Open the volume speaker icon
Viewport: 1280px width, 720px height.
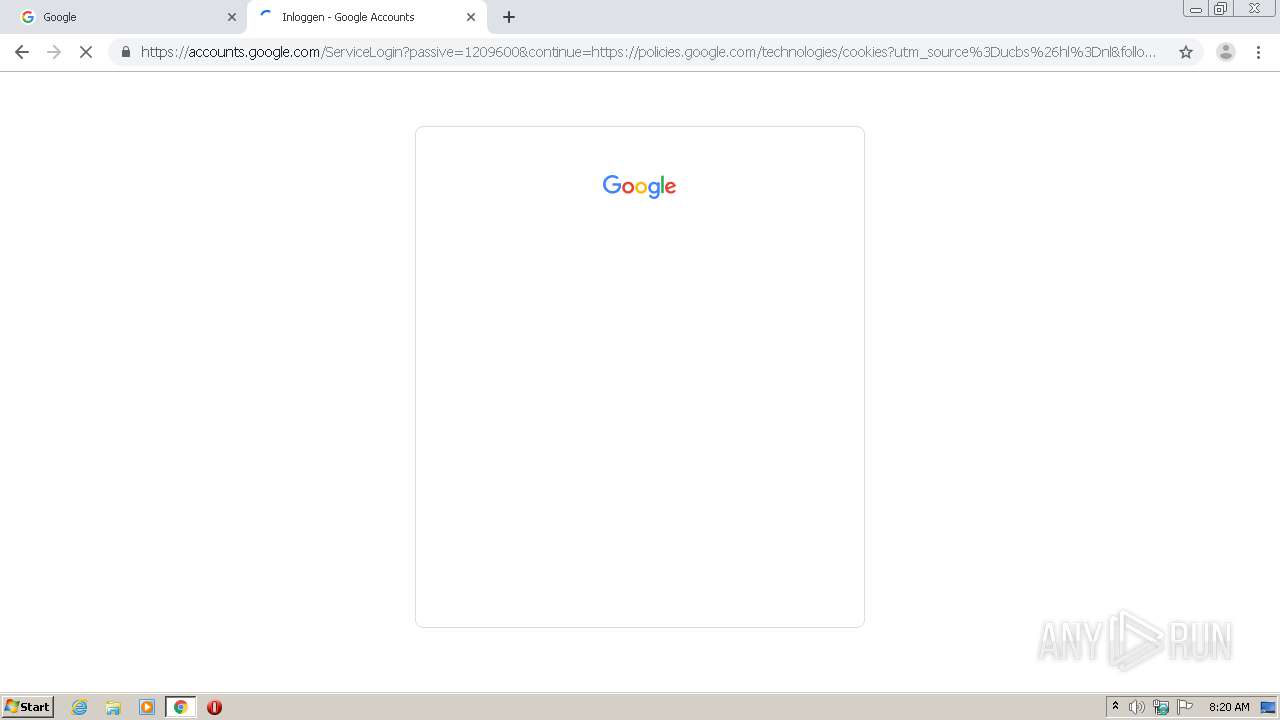pos(1137,707)
